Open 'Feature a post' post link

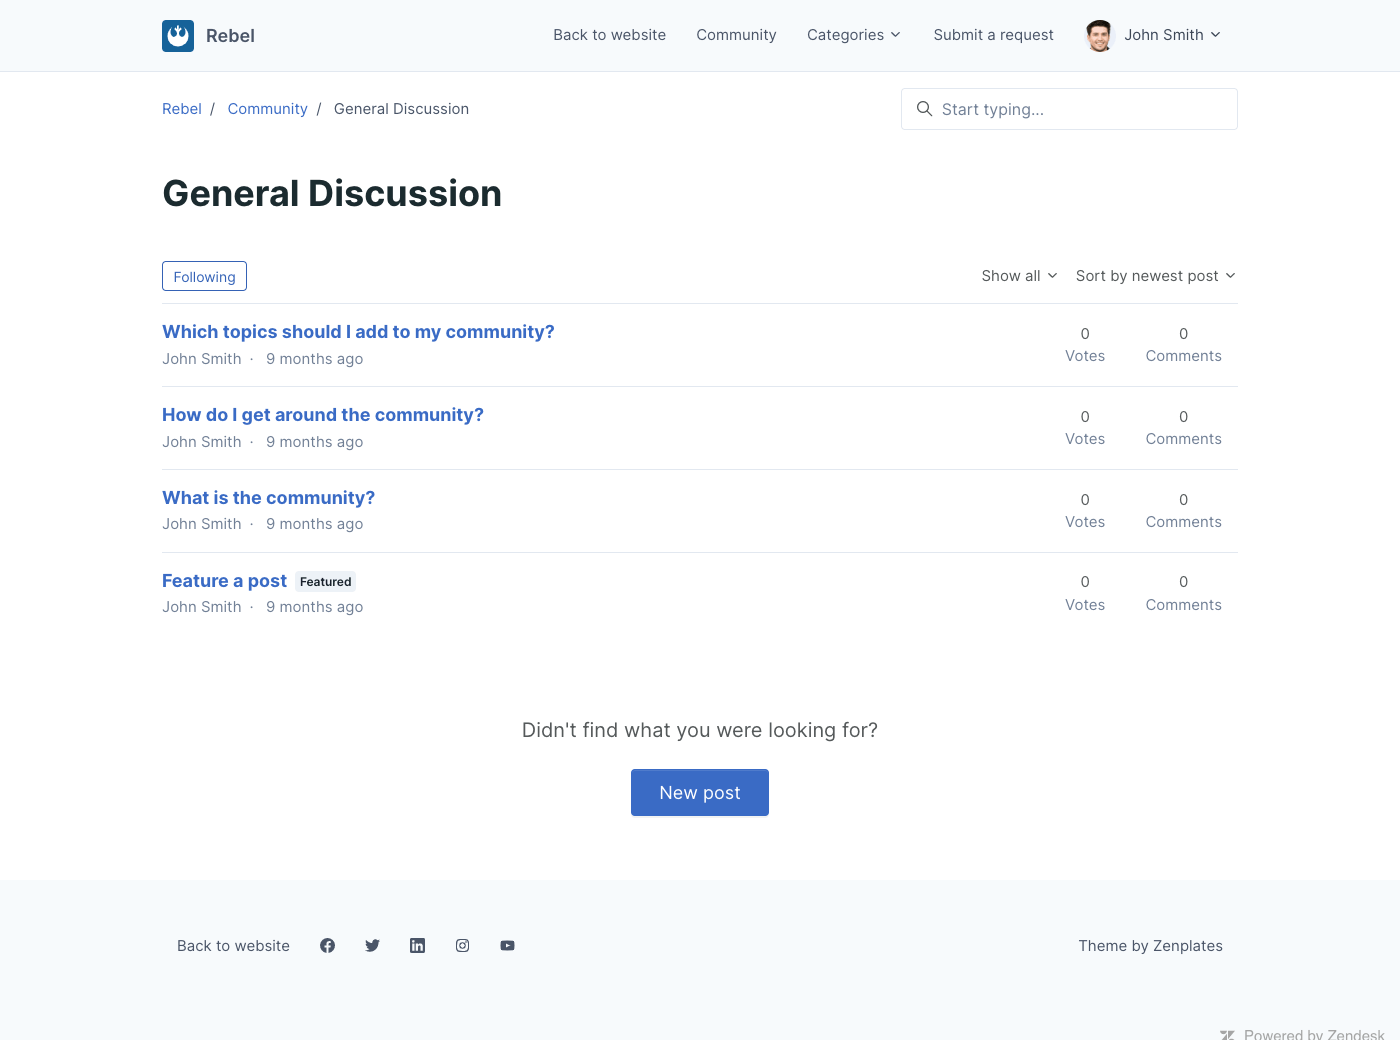[x=224, y=581]
